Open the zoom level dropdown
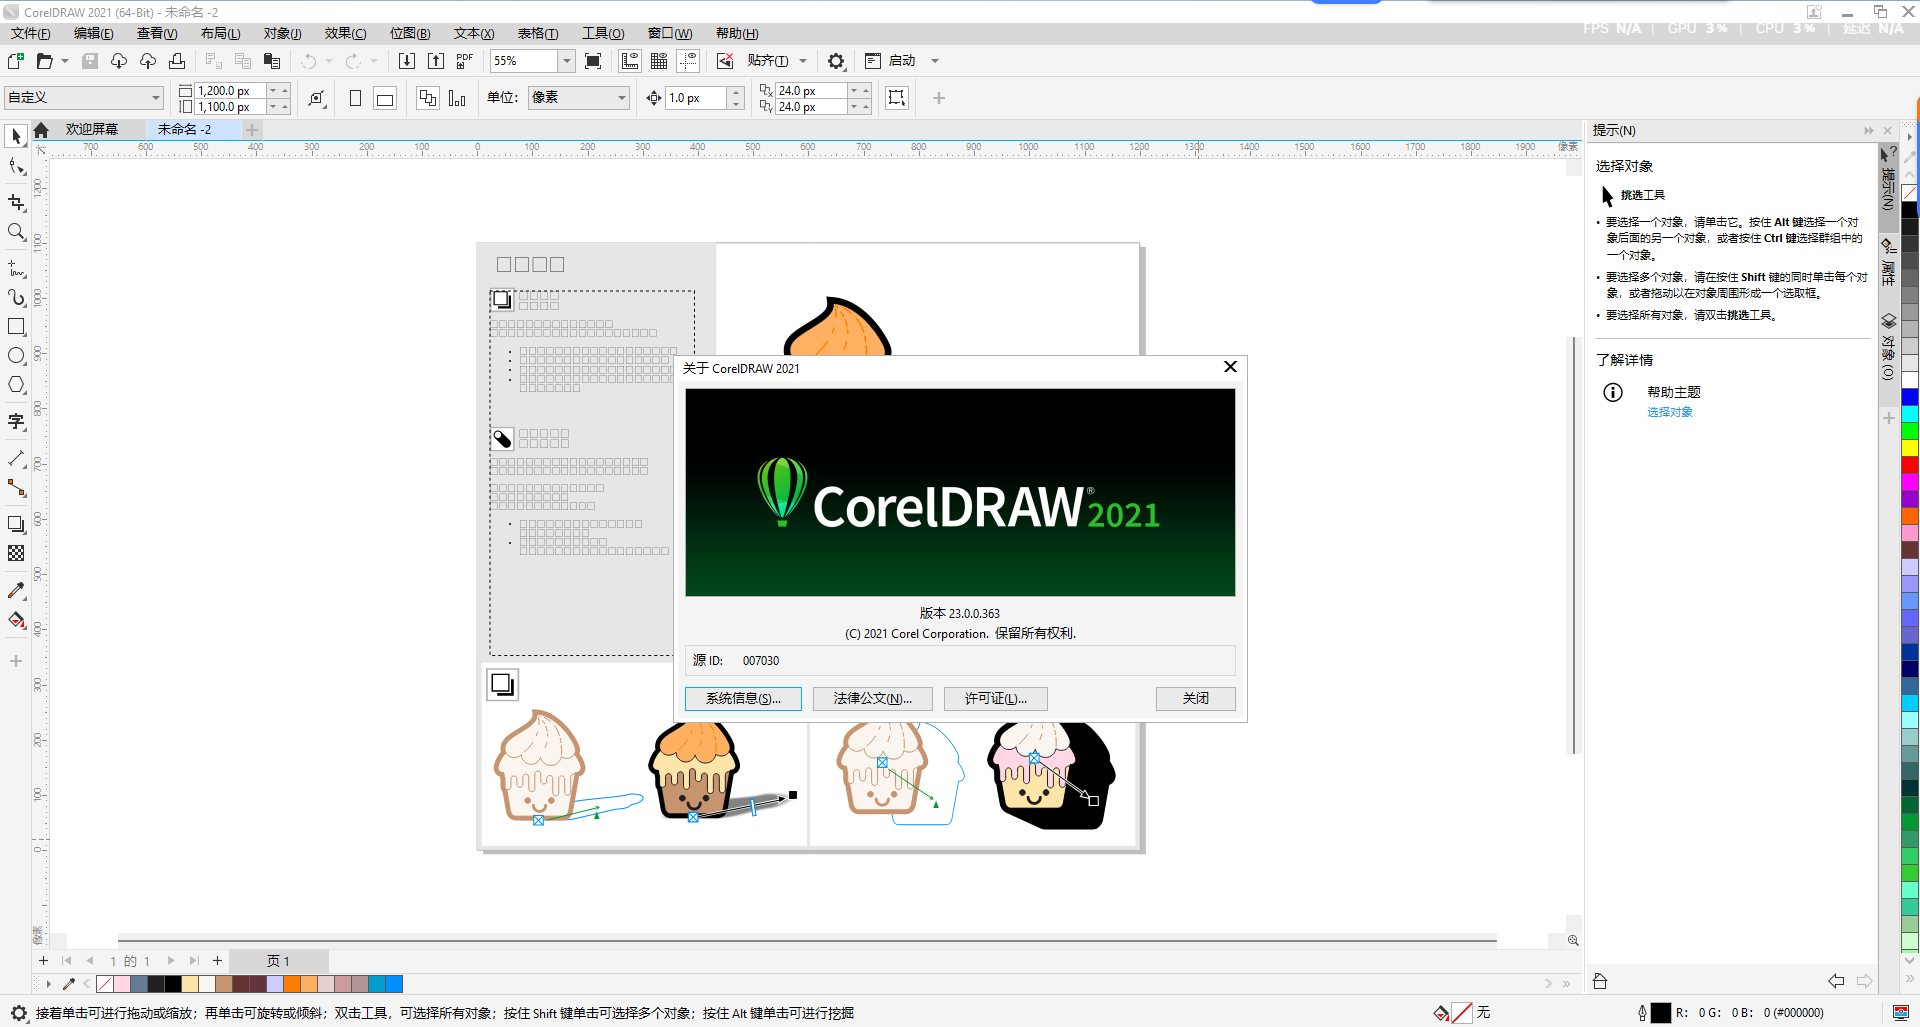 click(x=566, y=60)
